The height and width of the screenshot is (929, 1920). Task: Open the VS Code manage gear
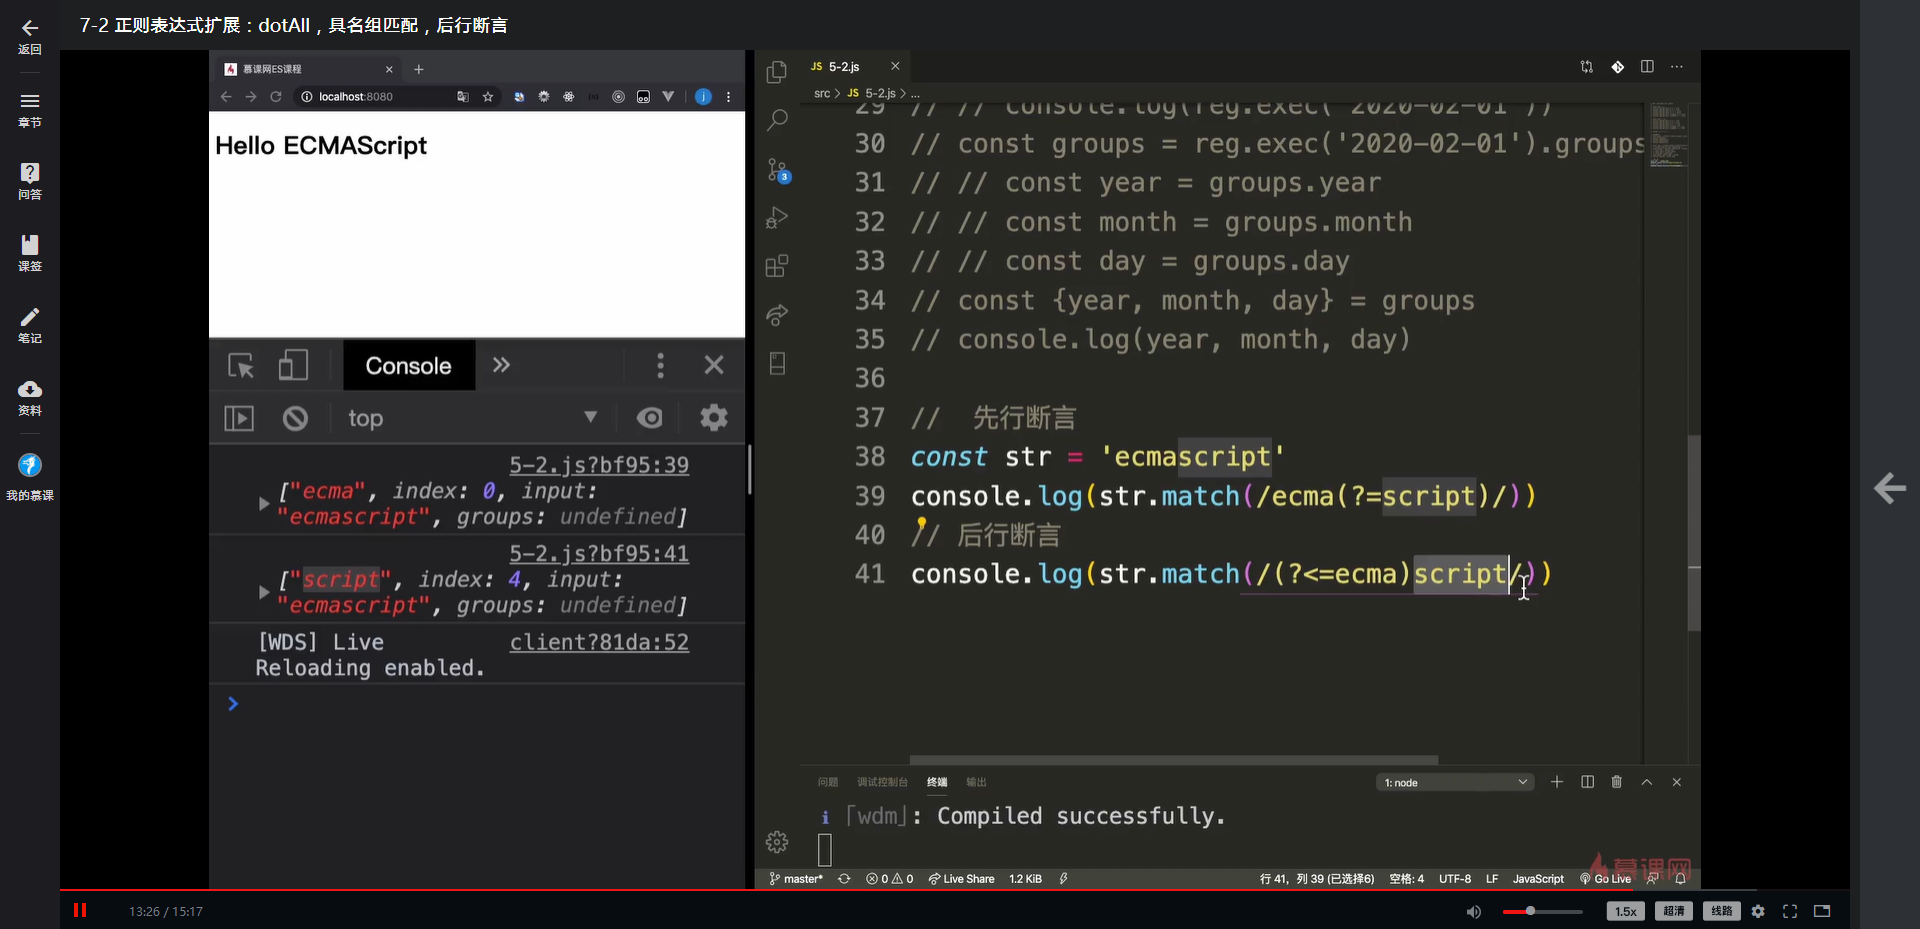(x=777, y=842)
